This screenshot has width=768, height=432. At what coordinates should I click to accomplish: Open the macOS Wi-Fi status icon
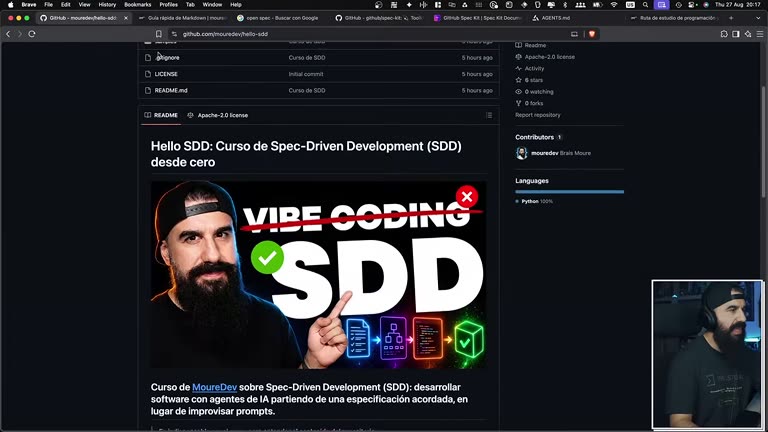pos(614,4)
